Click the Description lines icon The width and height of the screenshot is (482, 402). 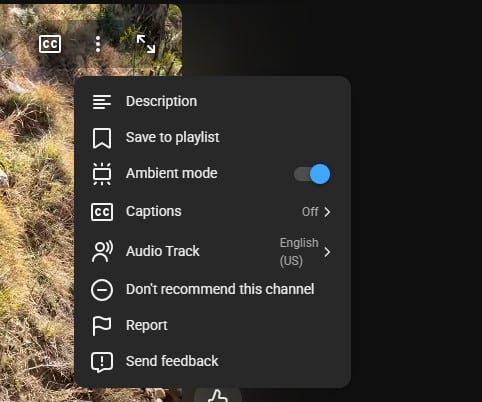tap(102, 102)
